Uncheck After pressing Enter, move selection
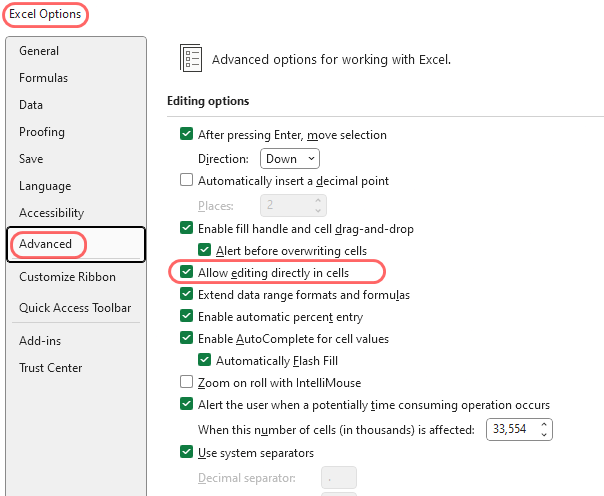604x496 pixels. [x=186, y=134]
